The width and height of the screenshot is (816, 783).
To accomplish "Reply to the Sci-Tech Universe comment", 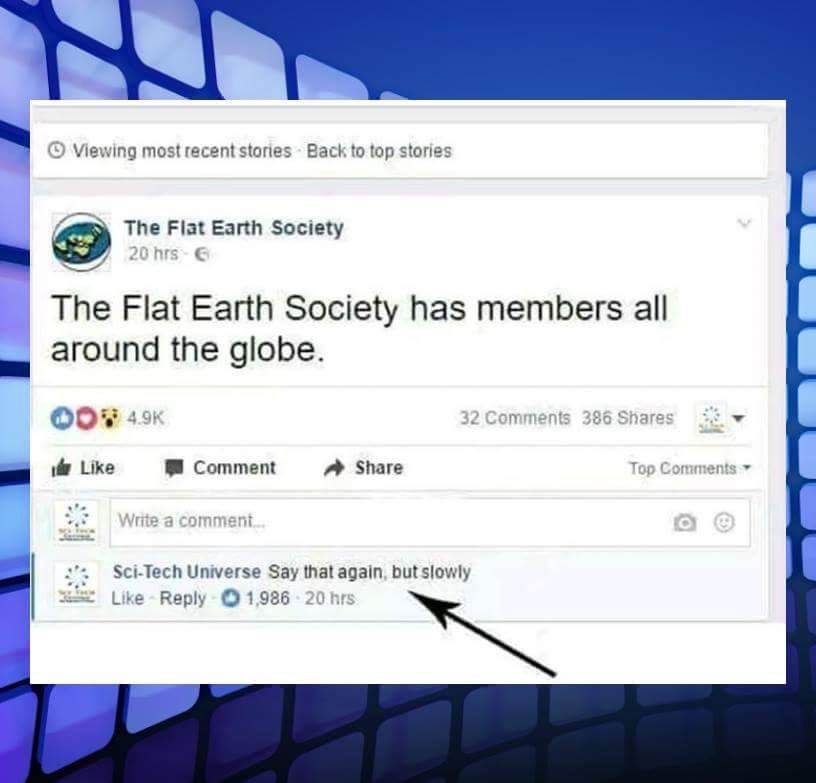I will (183, 598).
